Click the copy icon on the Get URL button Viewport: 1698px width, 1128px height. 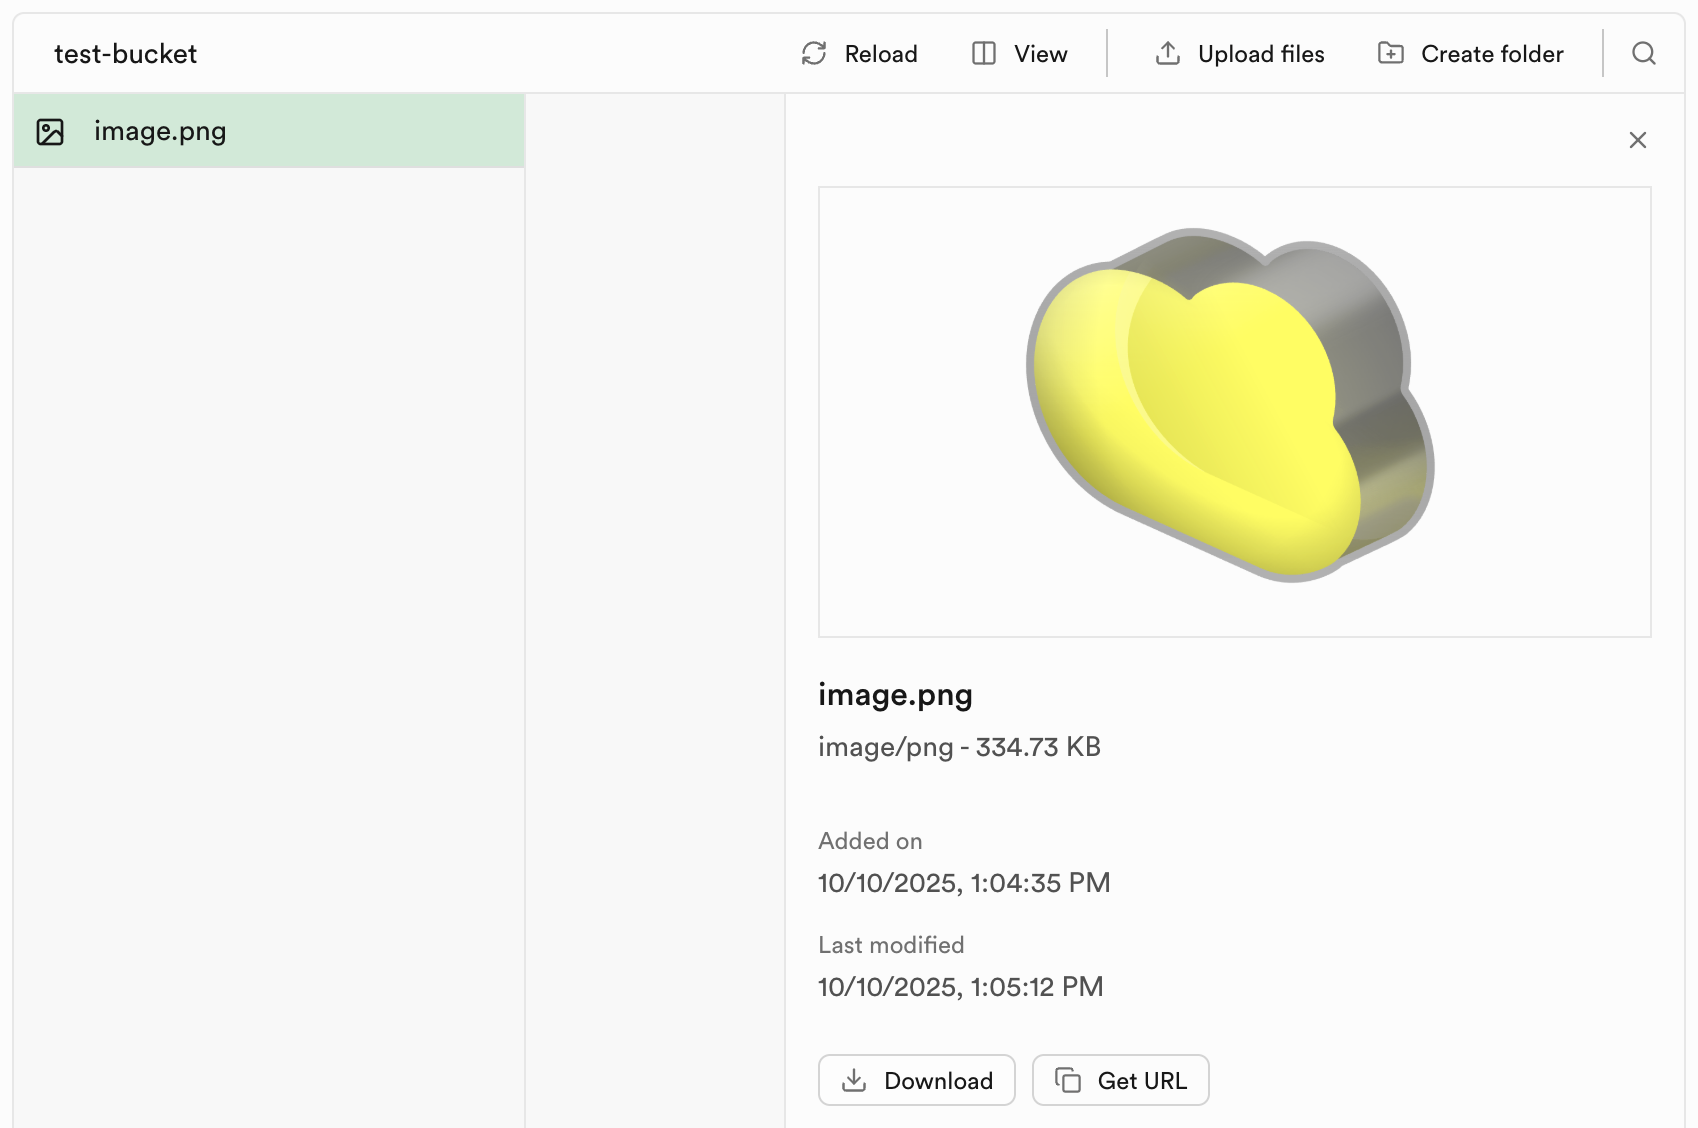click(x=1068, y=1080)
